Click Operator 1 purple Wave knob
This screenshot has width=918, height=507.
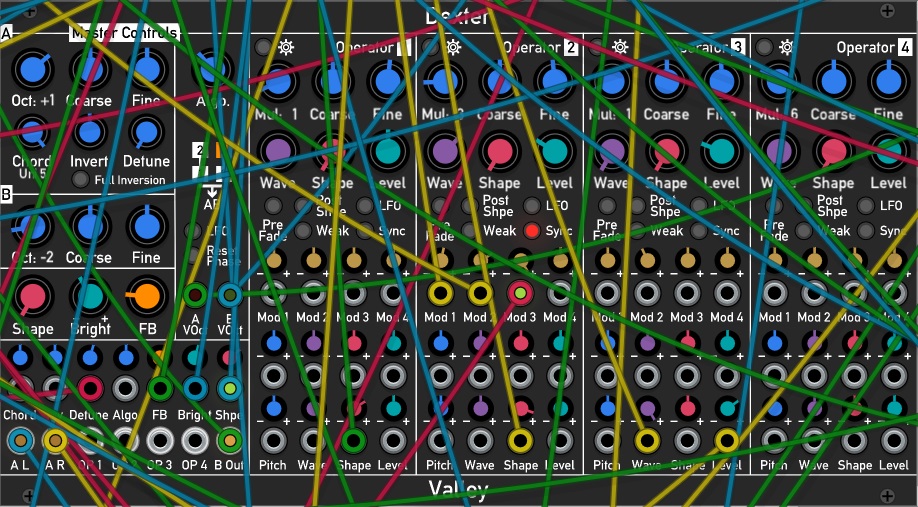click(x=278, y=150)
